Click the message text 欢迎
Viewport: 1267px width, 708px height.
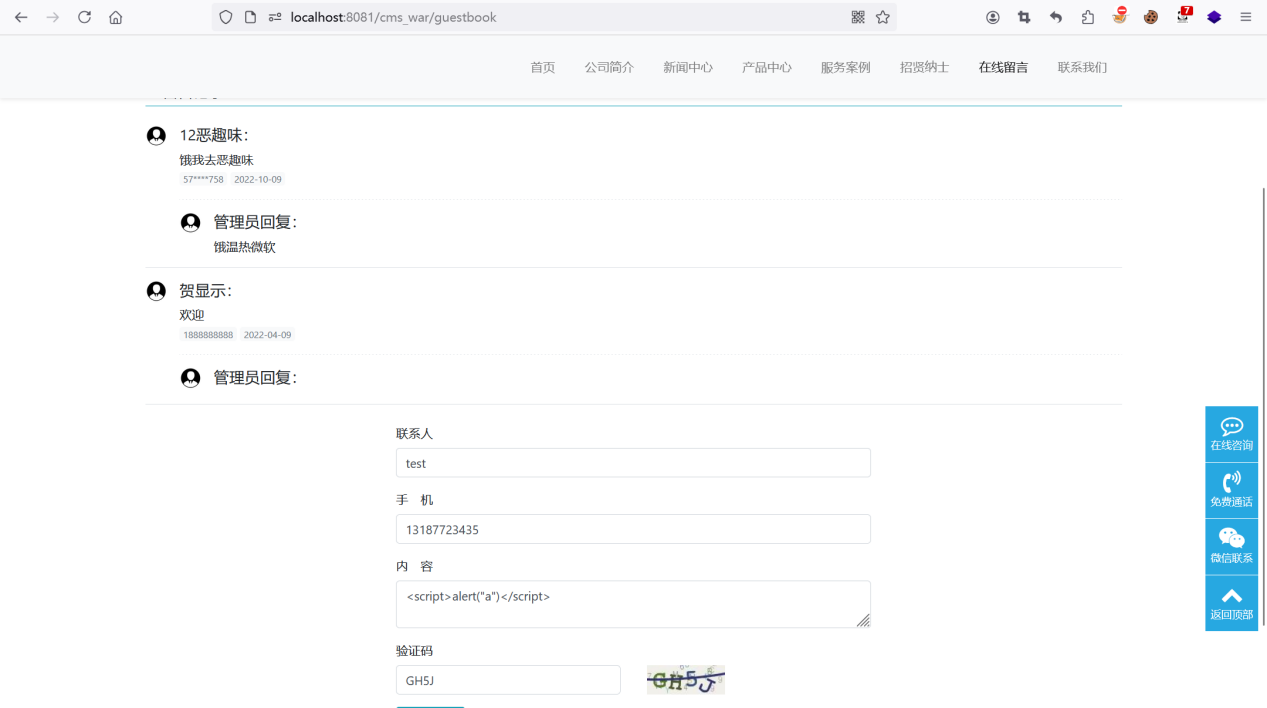pyautogui.click(x=192, y=315)
